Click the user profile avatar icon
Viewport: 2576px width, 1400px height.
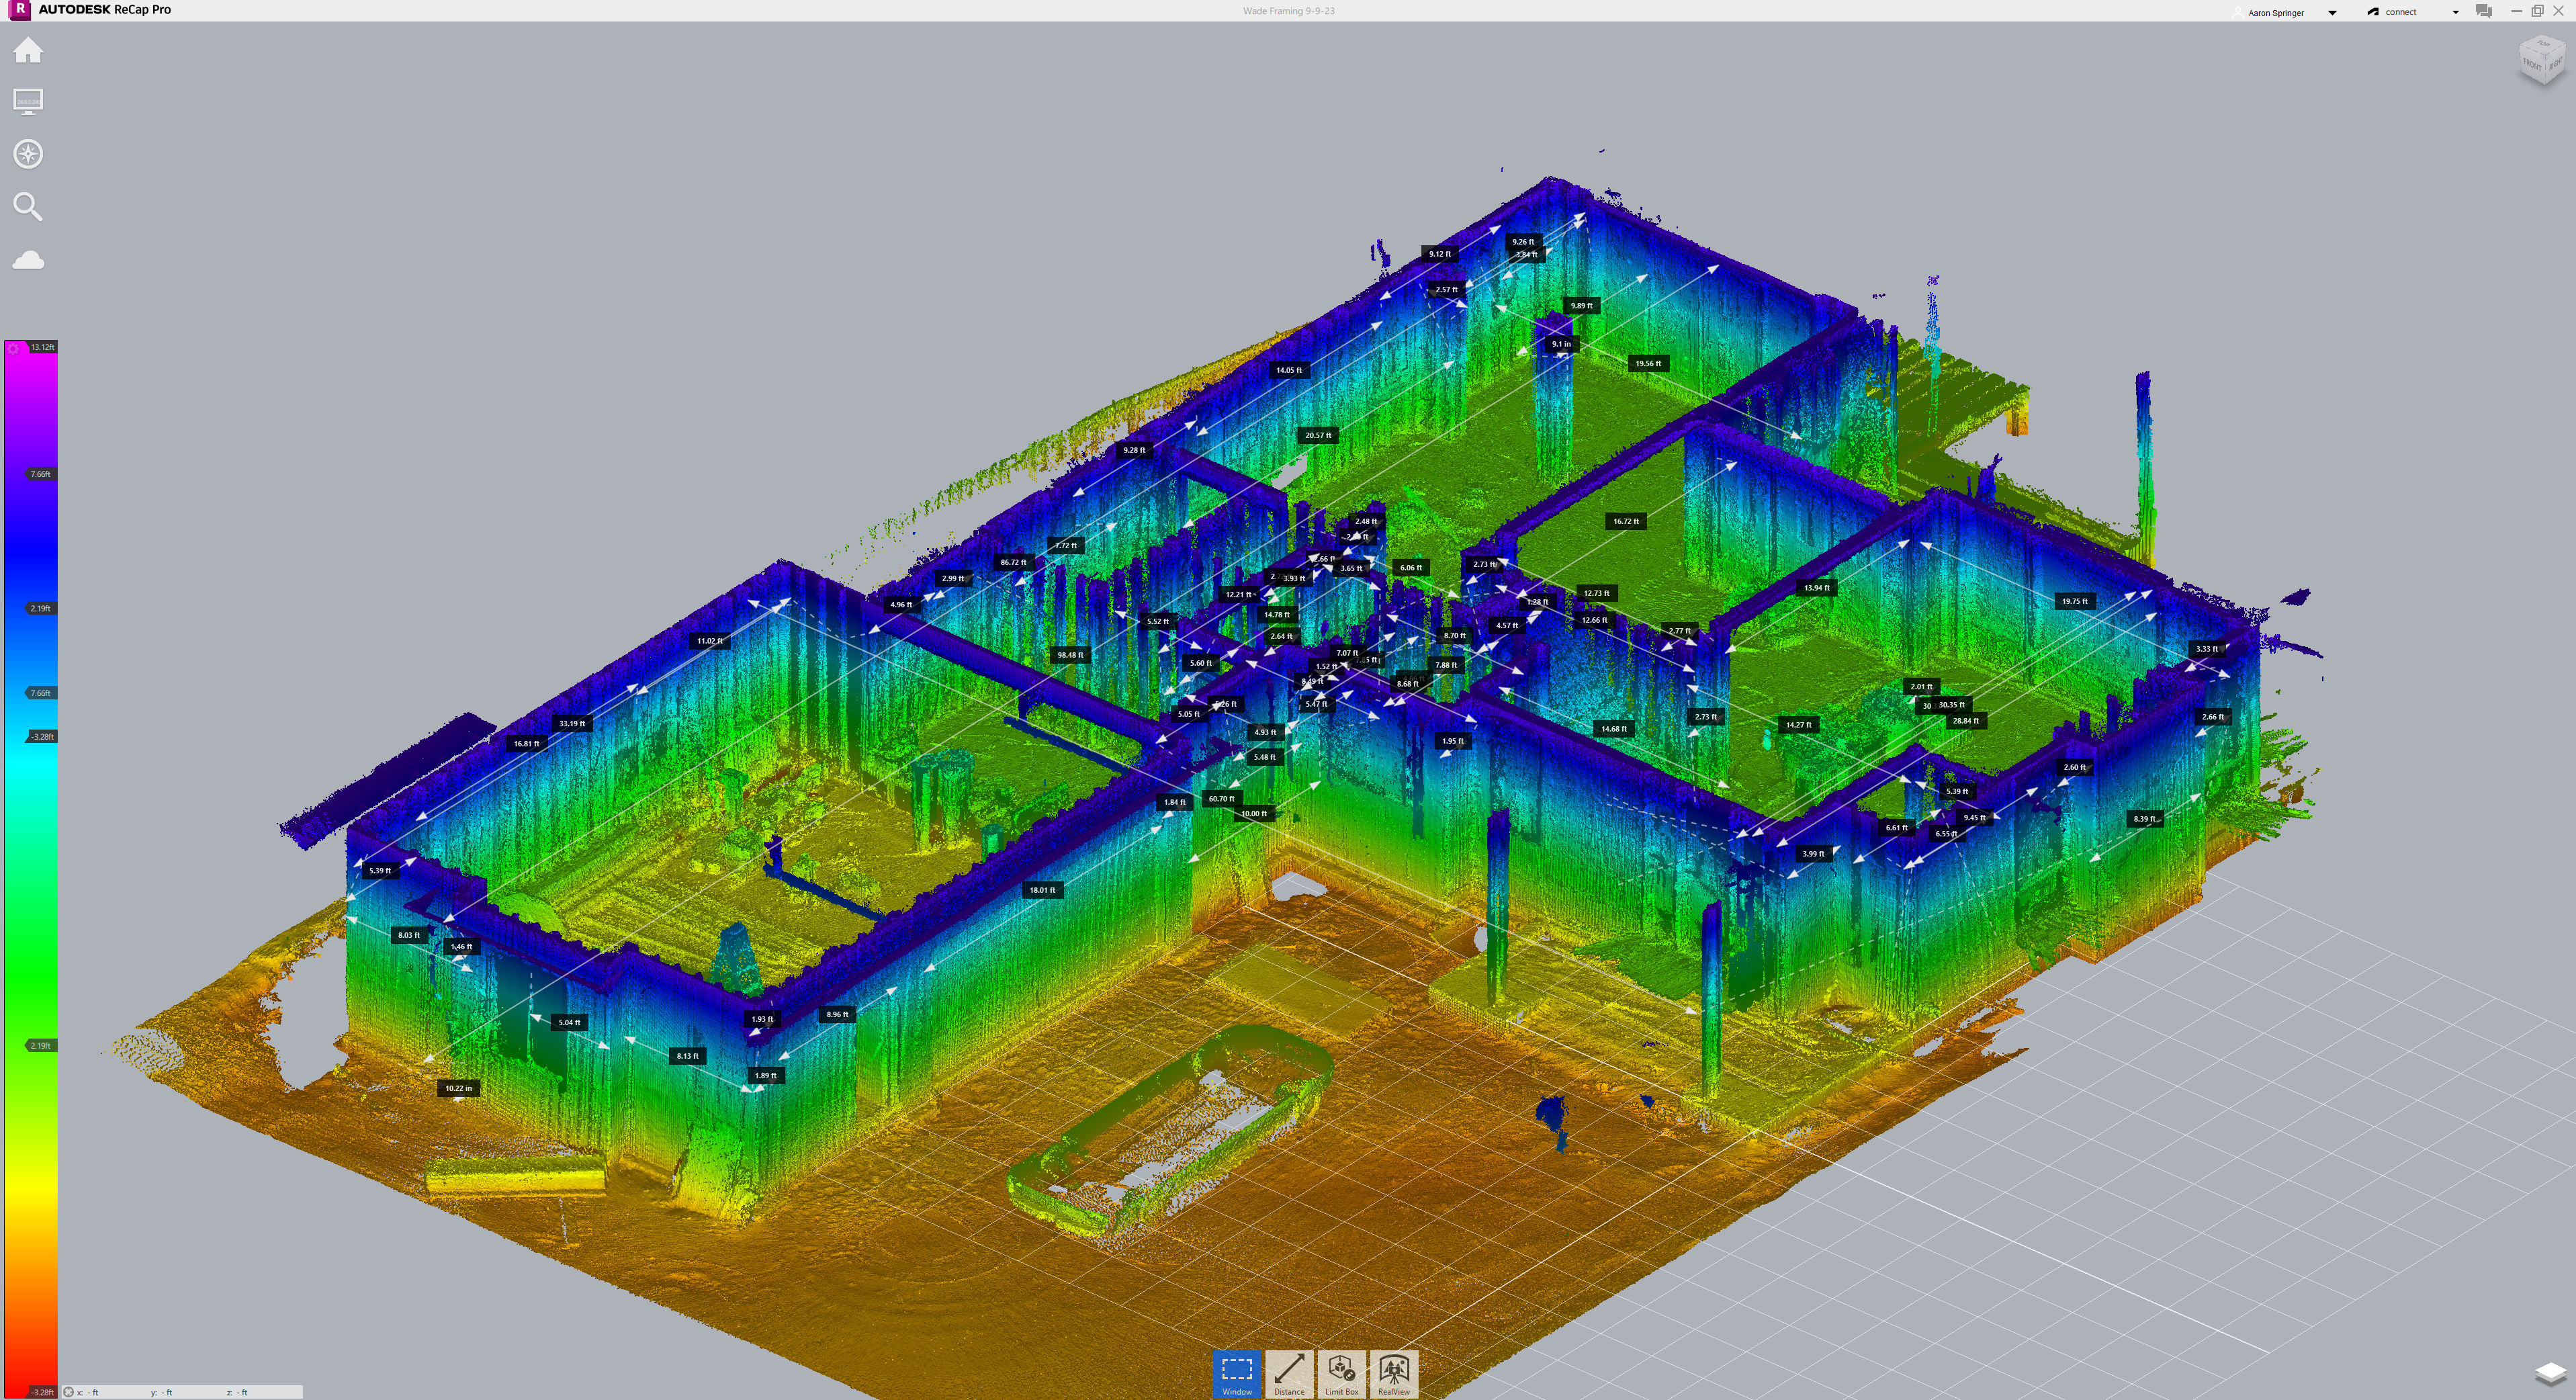[2238, 12]
